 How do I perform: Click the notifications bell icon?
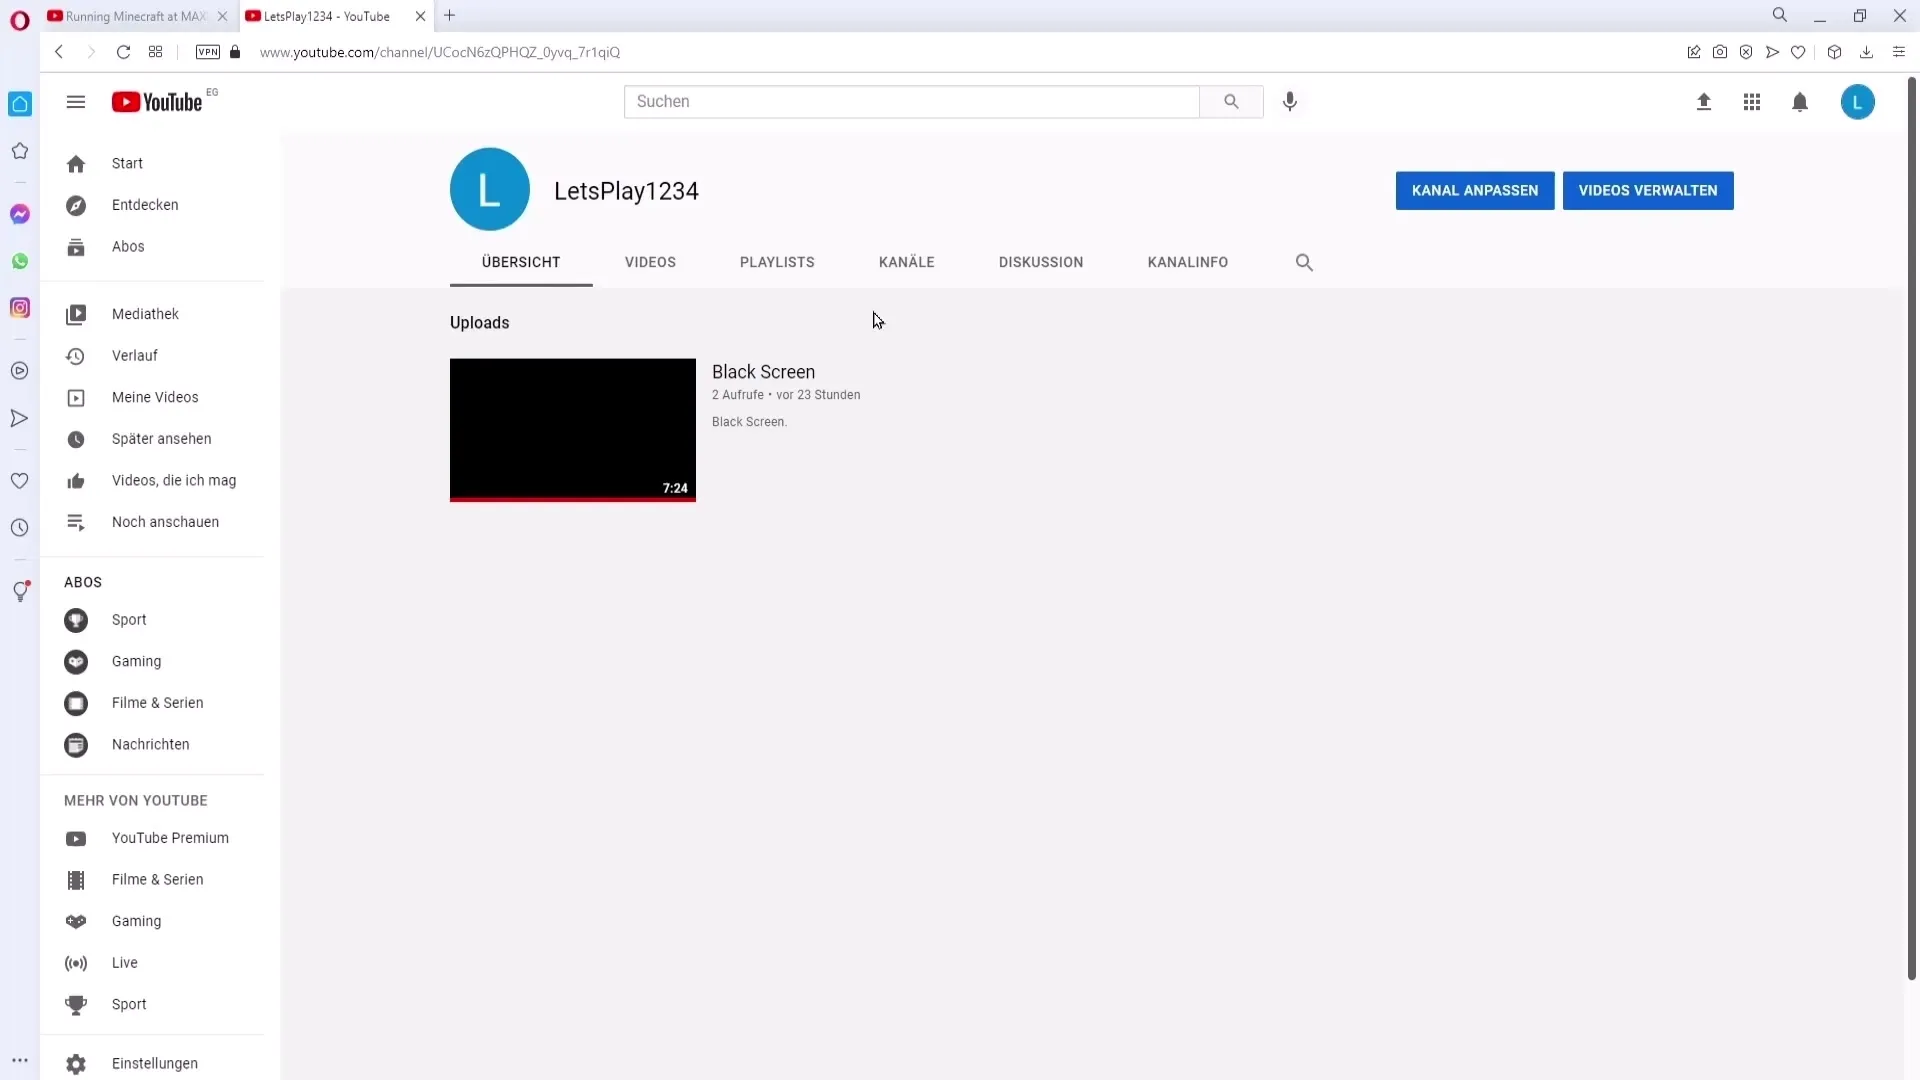coord(1800,102)
